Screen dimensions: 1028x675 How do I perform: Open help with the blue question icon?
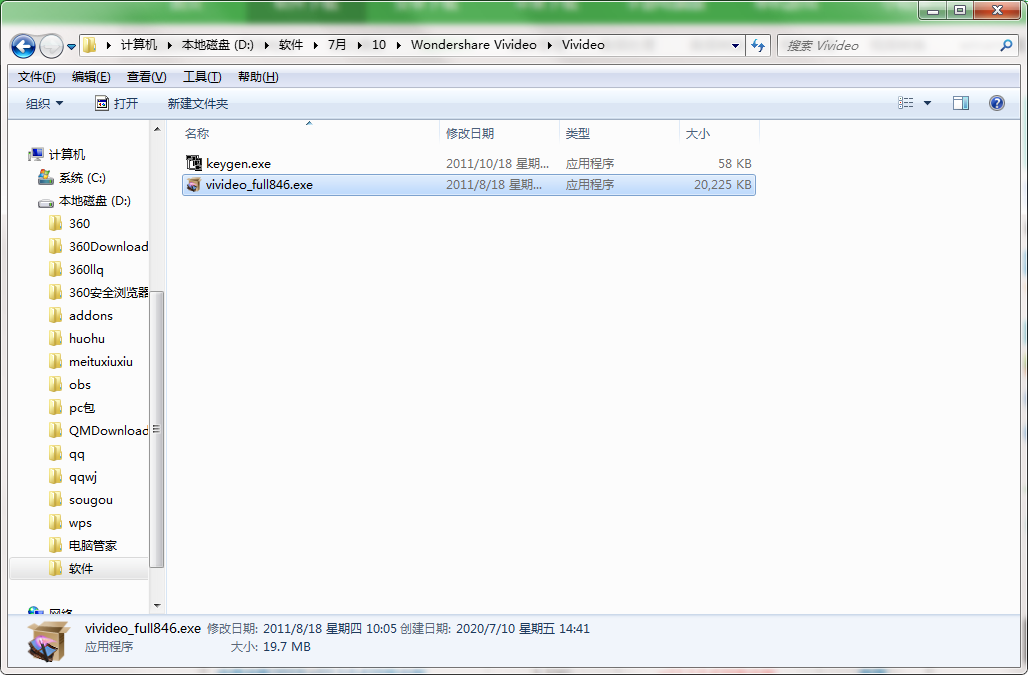997,103
